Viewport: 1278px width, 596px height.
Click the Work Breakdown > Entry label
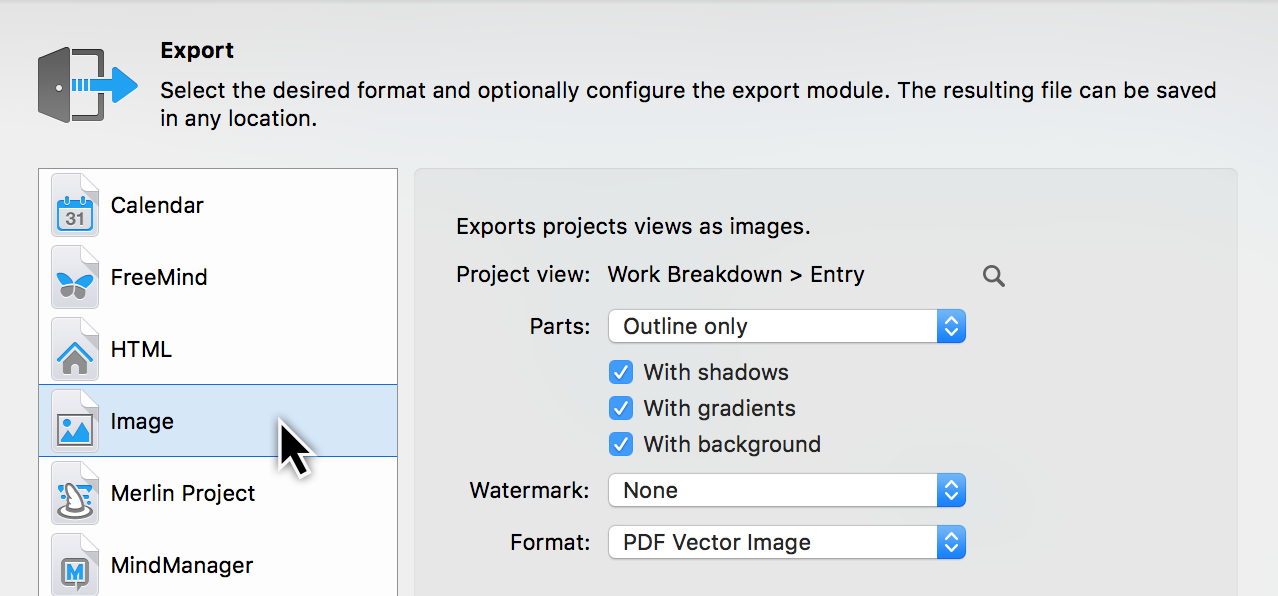(735, 274)
